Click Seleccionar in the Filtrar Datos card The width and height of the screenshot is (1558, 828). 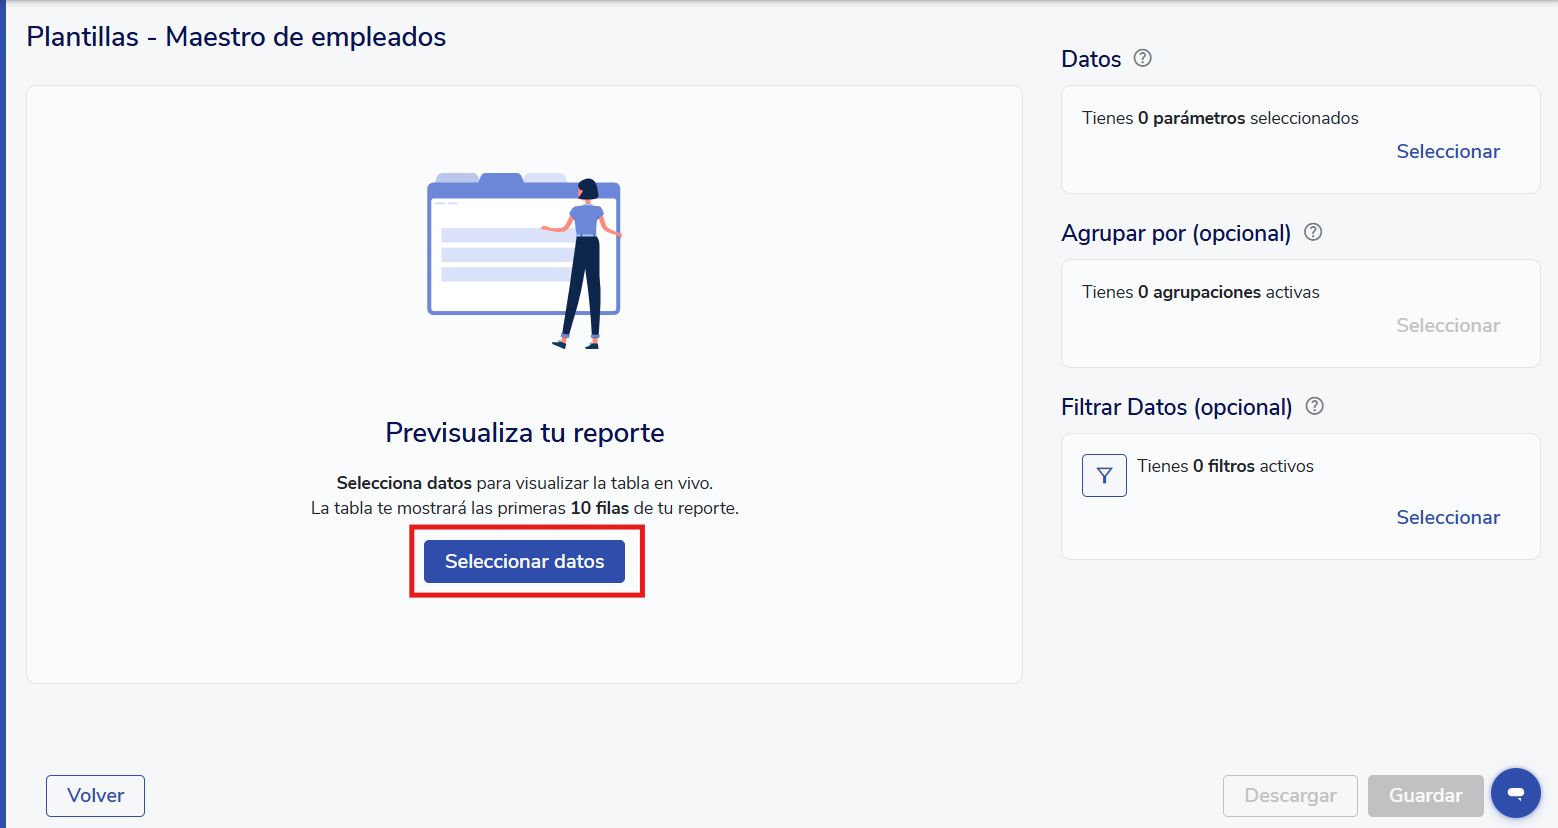coord(1447,518)
